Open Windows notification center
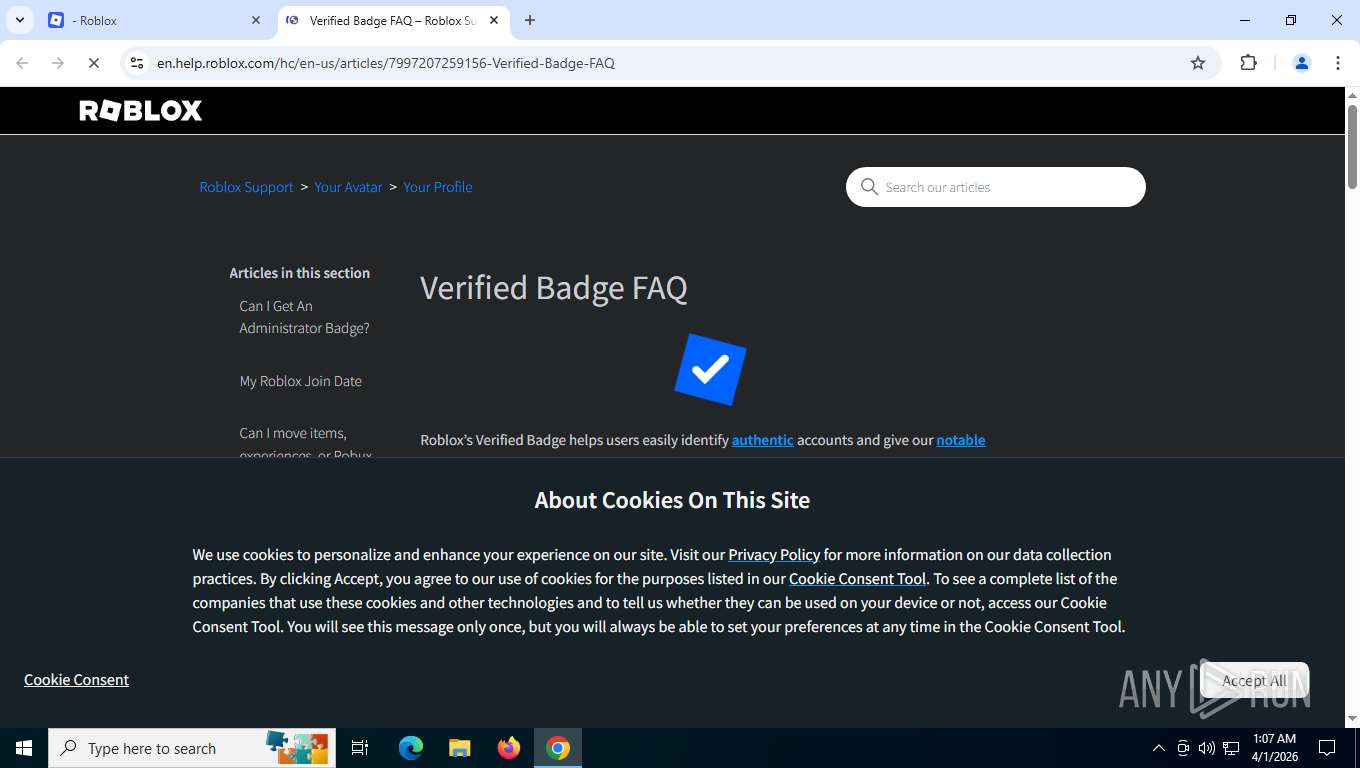 tap(1327, 748)
